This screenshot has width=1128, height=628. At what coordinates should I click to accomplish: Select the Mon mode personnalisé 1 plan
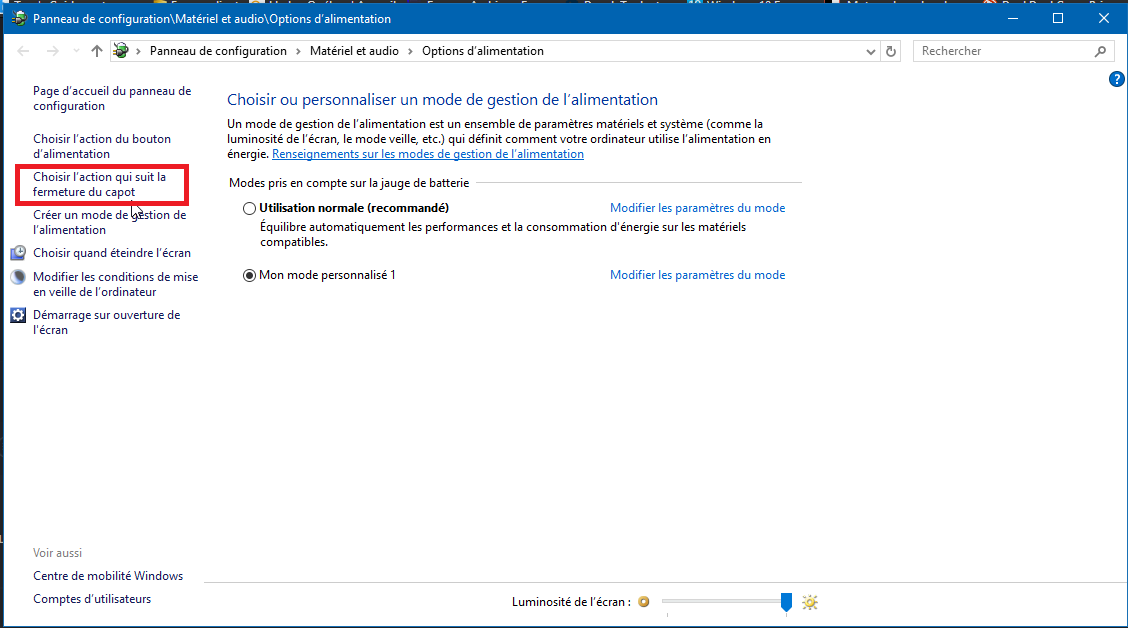[x=250, y=275]
